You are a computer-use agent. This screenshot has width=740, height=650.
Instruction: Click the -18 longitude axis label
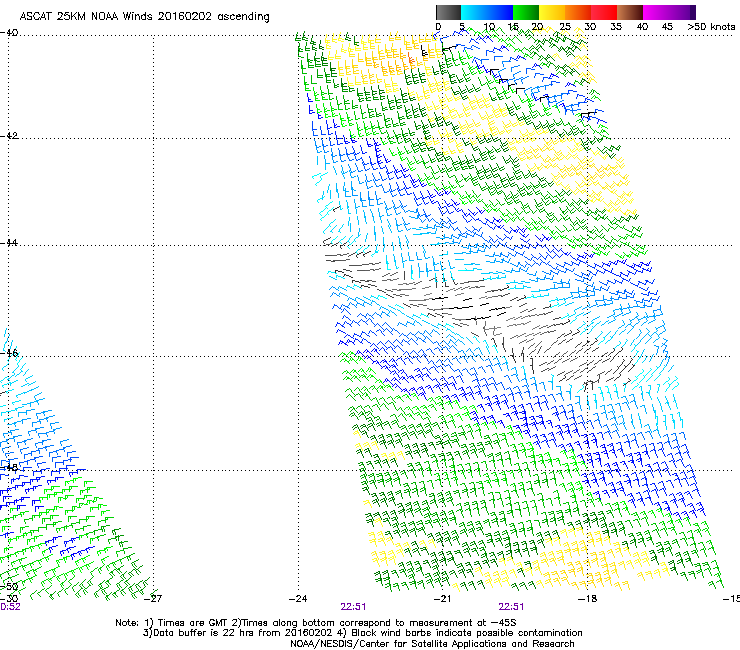(588, 599)
